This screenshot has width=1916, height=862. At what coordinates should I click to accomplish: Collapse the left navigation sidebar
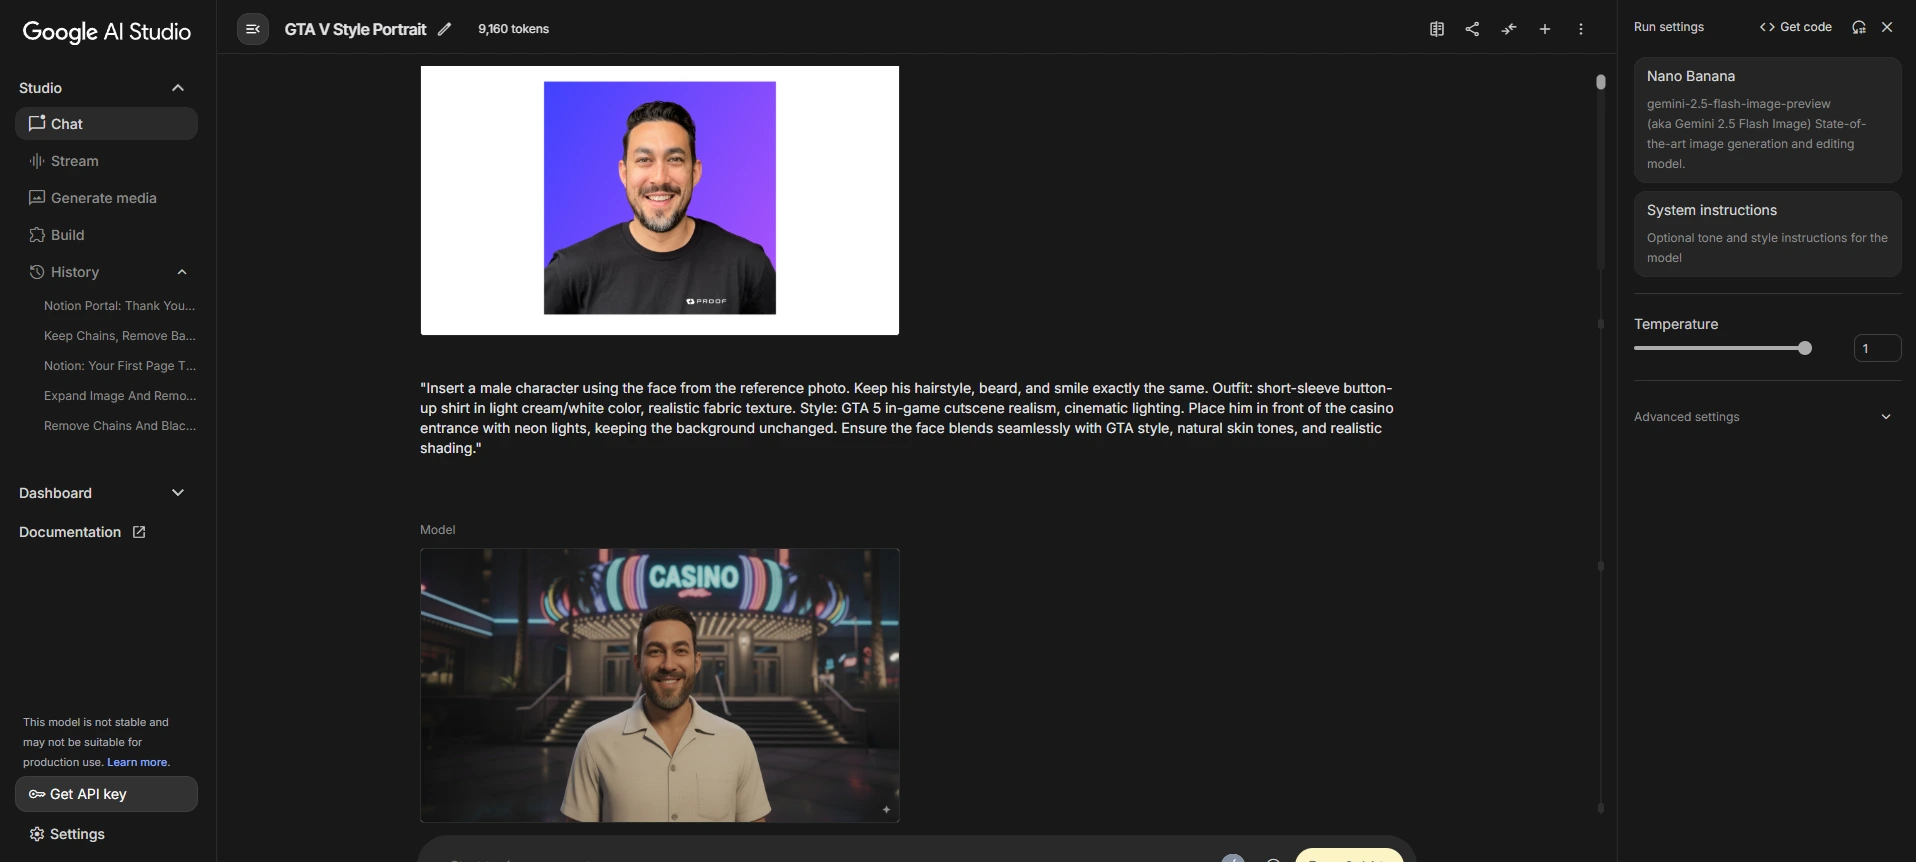[x=253, y=29]
